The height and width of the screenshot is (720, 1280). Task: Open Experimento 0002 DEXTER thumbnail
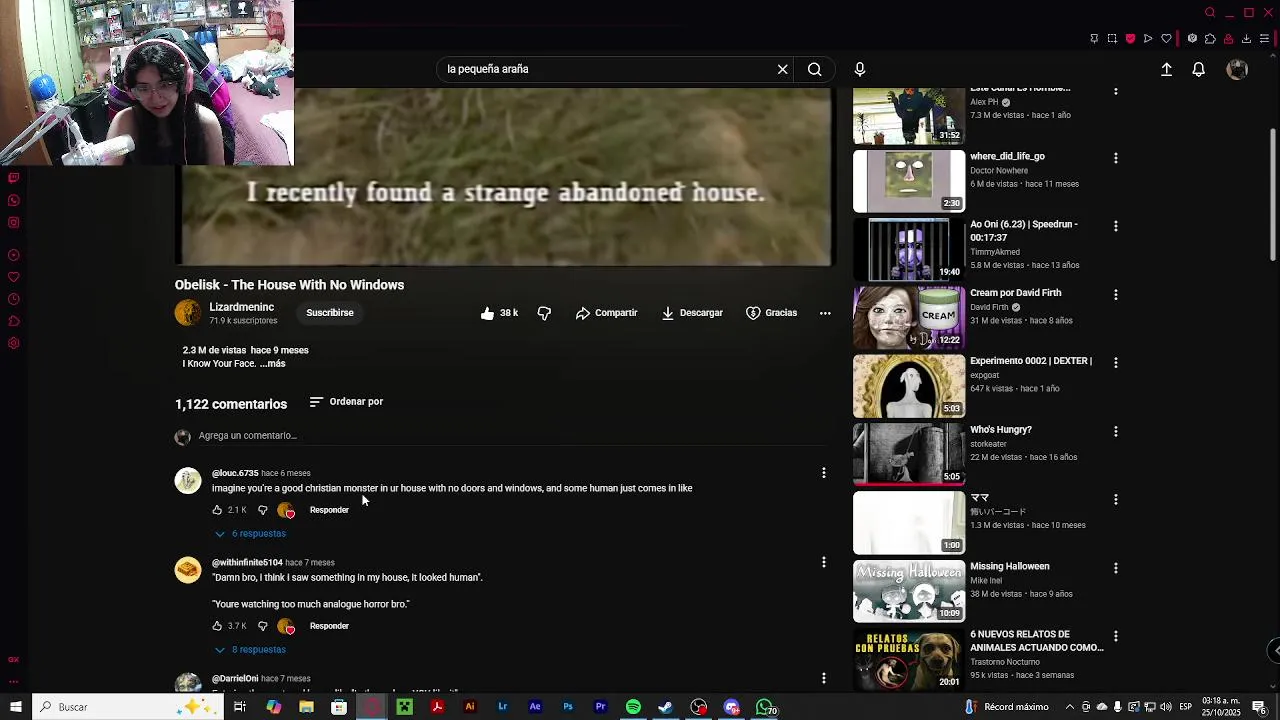click(909, 386)
